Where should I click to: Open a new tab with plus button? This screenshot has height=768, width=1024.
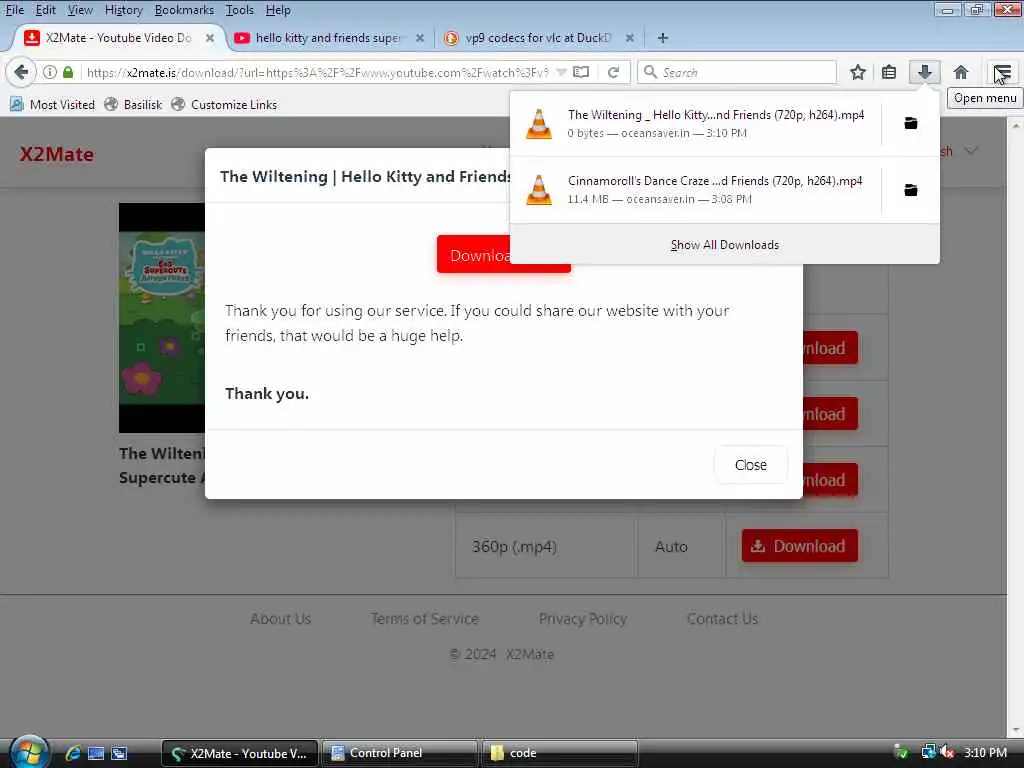pos(663,38)
